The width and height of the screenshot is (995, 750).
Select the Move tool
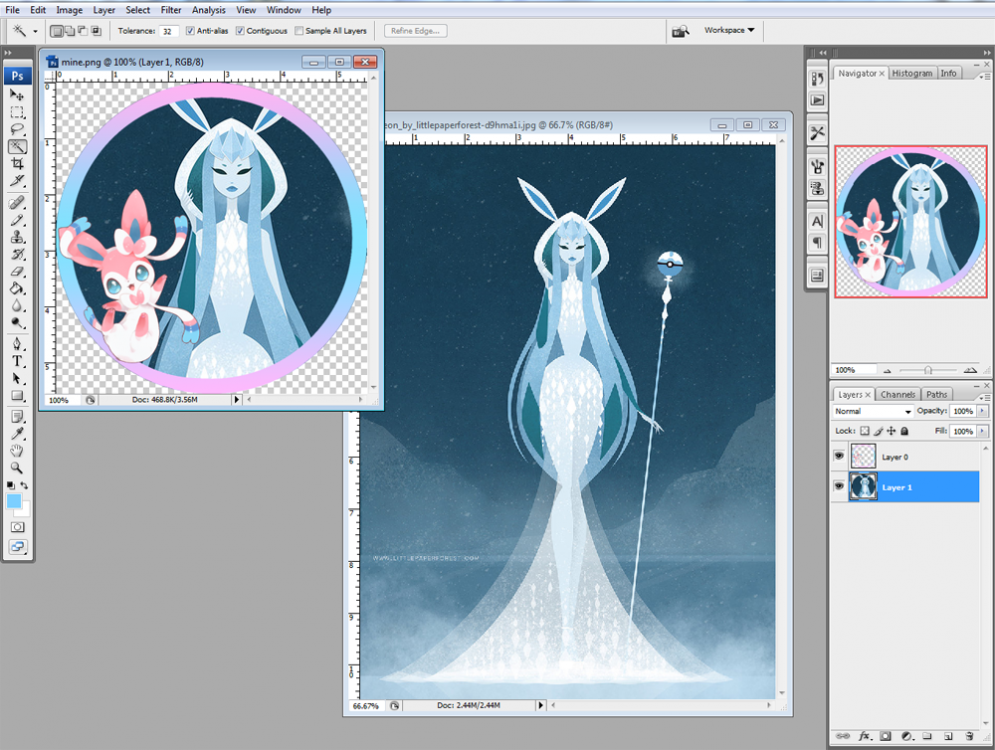pos(17,95)
